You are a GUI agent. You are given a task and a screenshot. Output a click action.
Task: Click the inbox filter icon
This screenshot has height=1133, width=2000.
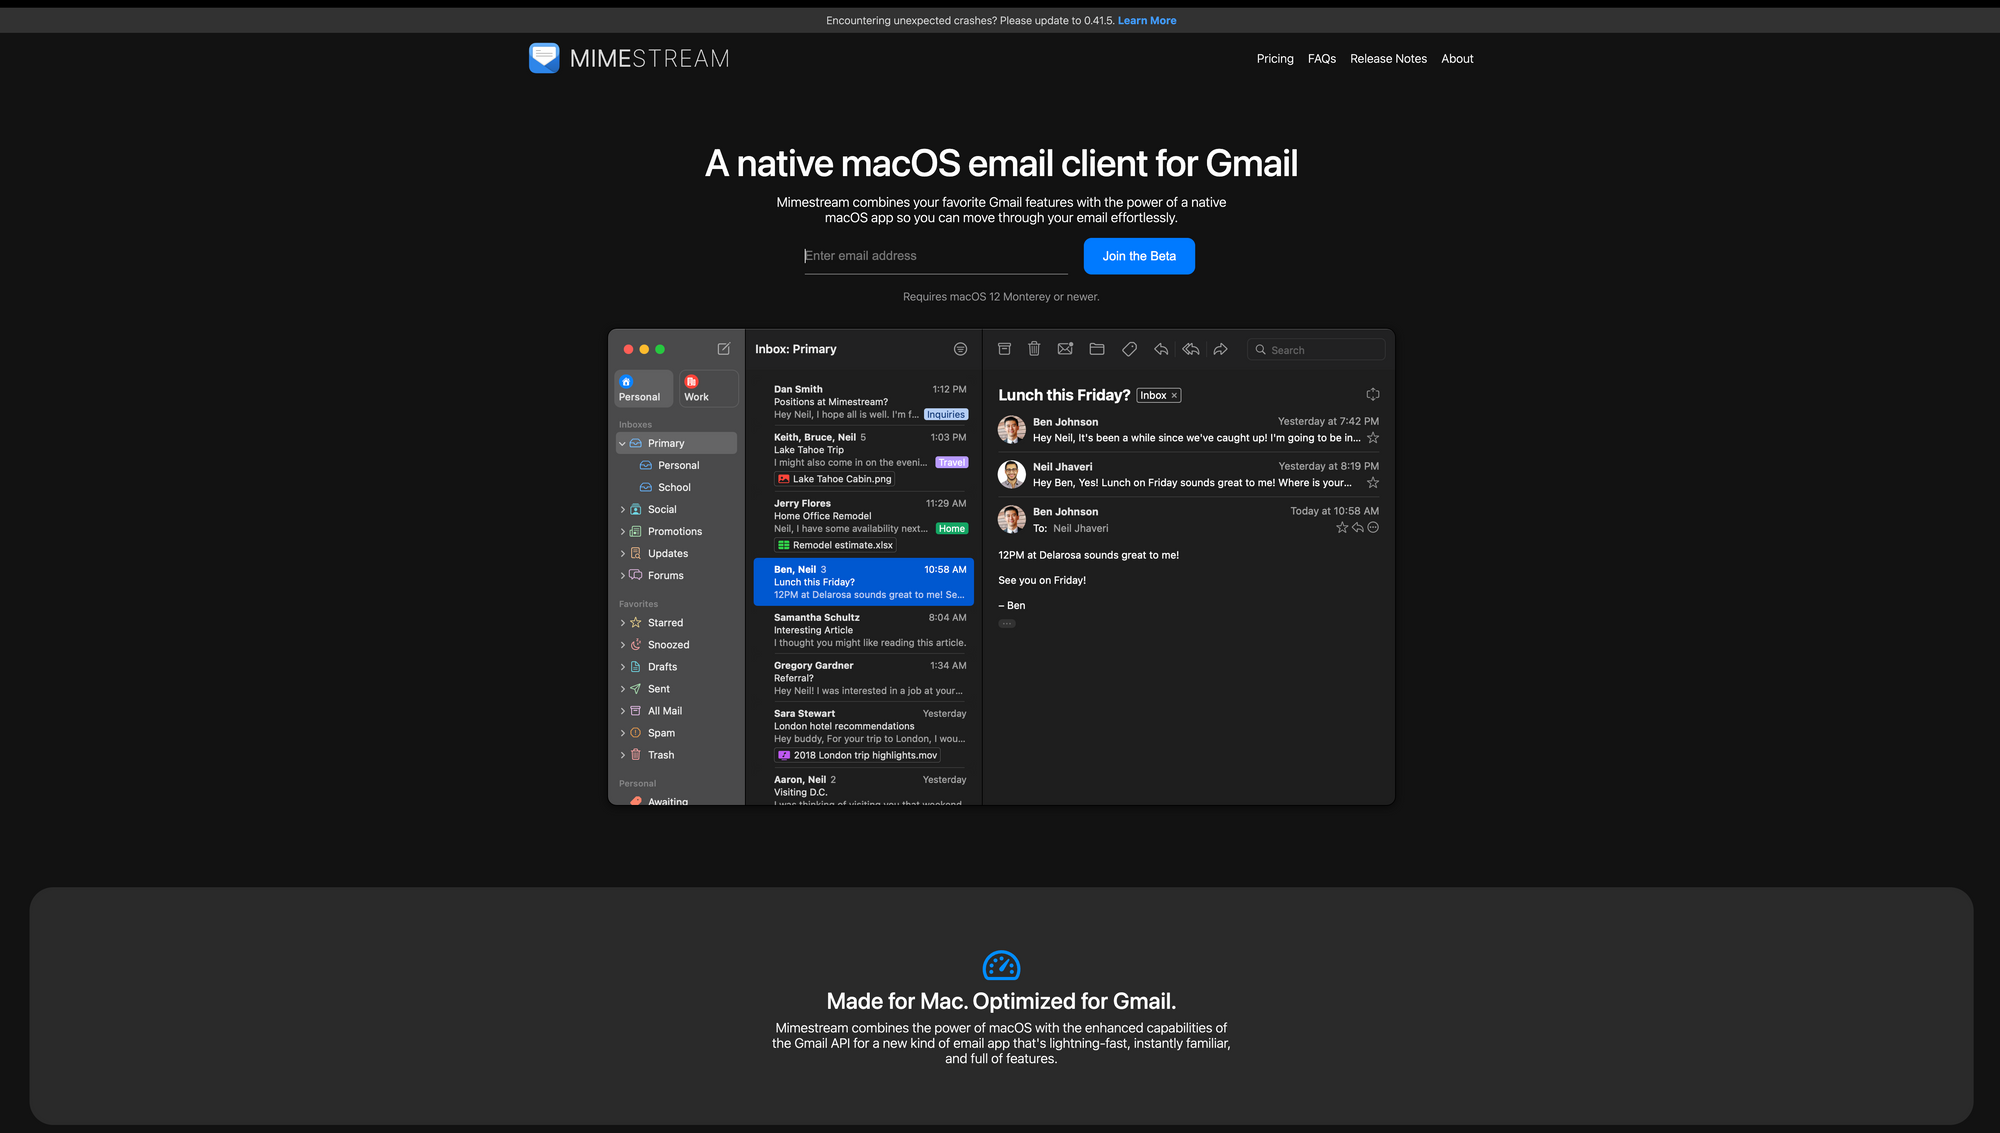click(x=960, y=349)
